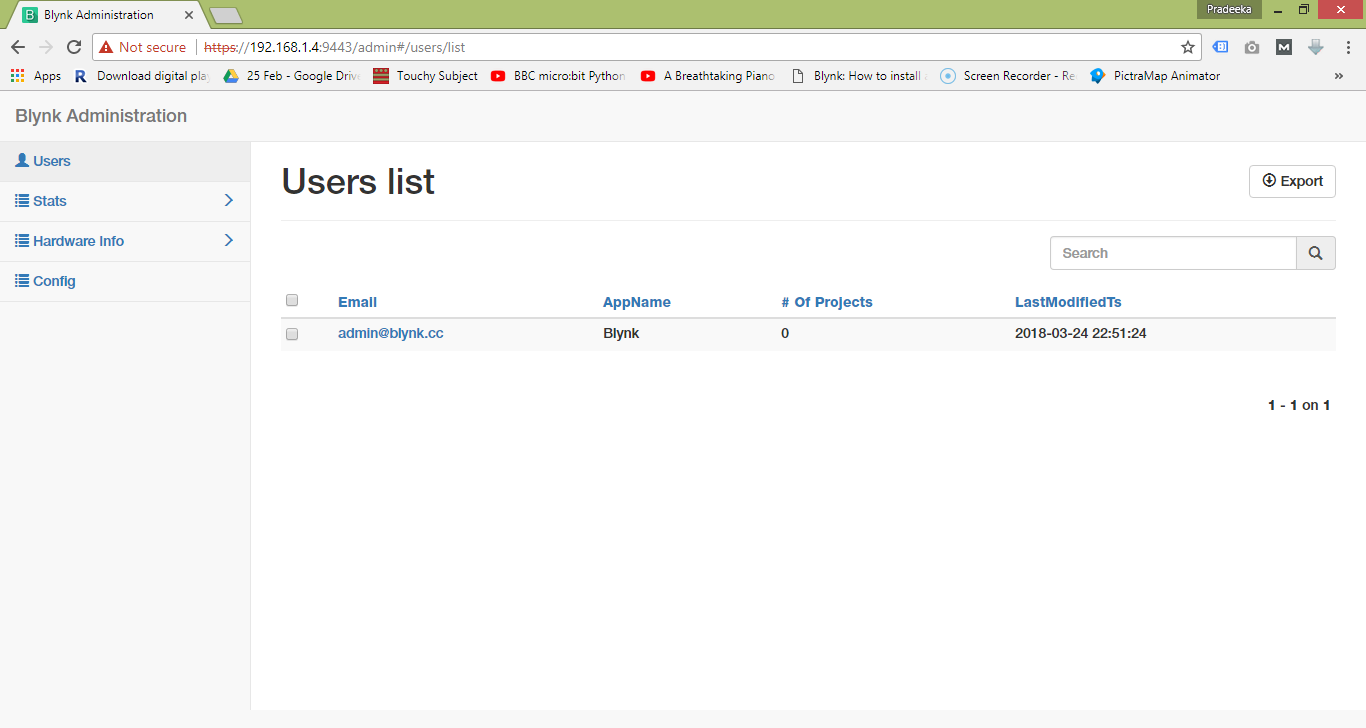Click the Not secure warning icon
Viewport: 1366px width, 728px height.
pos(106,47)
